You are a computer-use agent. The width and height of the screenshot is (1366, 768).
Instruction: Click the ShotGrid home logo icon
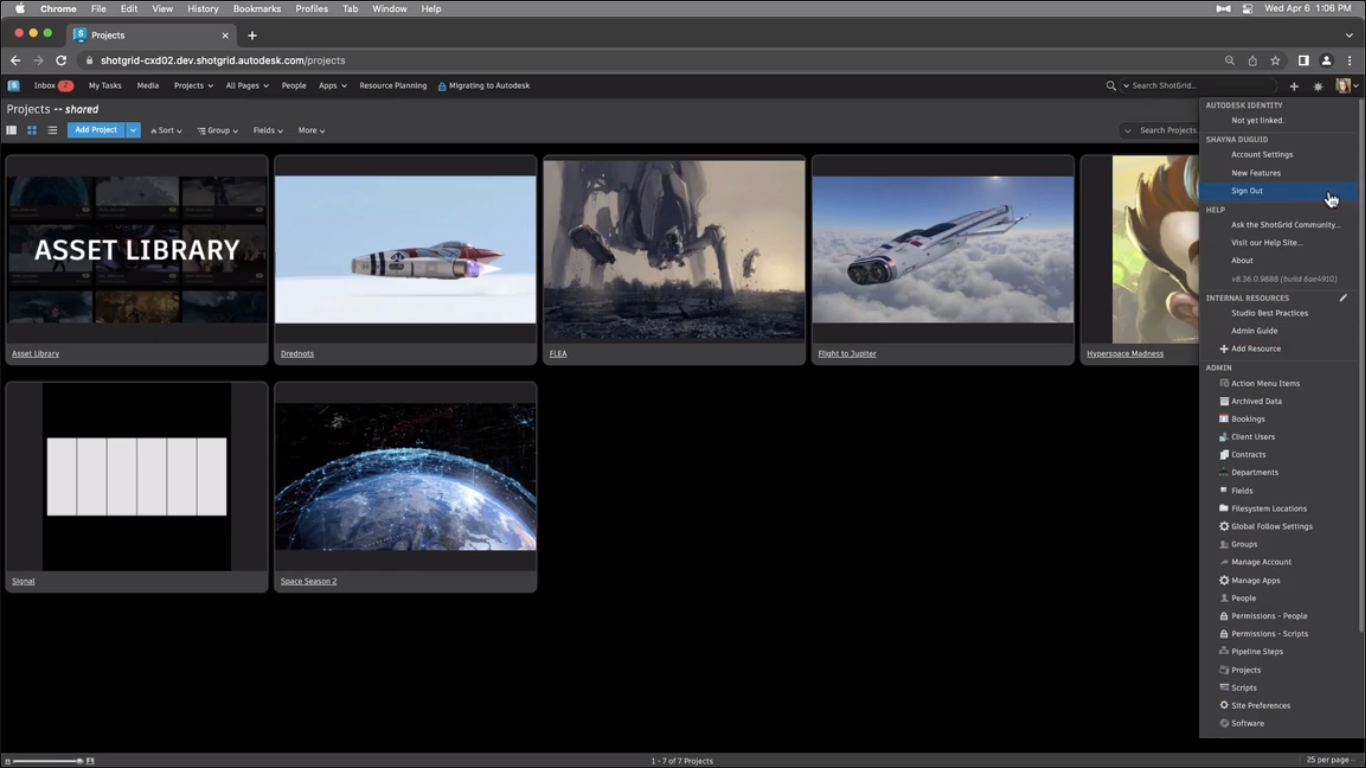tap(14, 86)
